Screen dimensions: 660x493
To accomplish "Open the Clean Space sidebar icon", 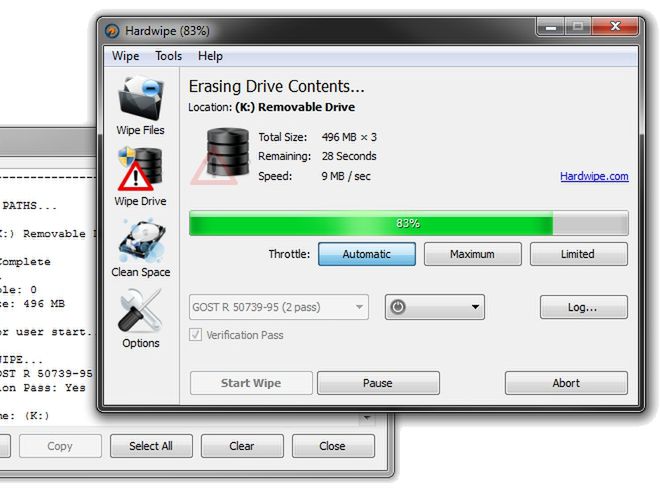I will [141, 240].
